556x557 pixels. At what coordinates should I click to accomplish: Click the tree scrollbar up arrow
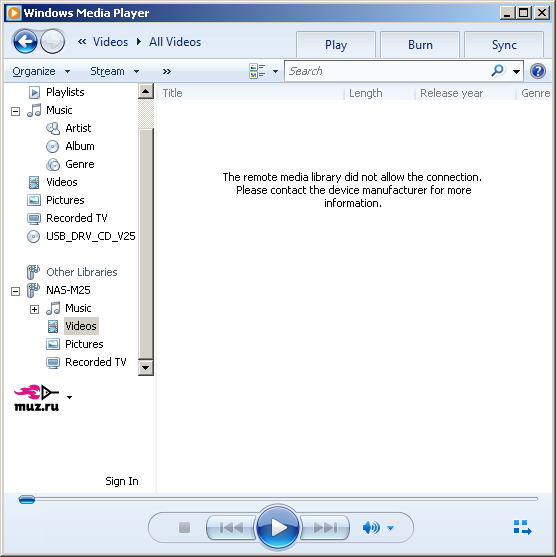click(146, 91)
